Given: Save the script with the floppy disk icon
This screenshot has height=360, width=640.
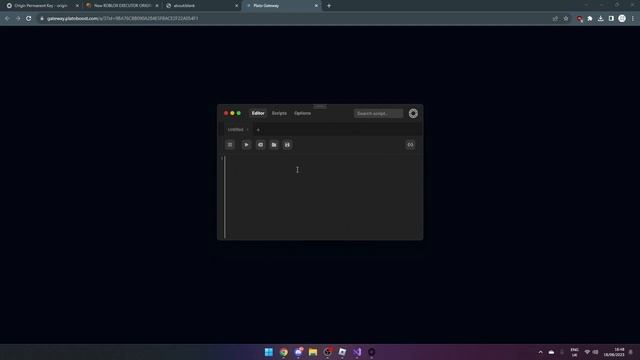Looking at the screenshot, I should click(287, 144).
